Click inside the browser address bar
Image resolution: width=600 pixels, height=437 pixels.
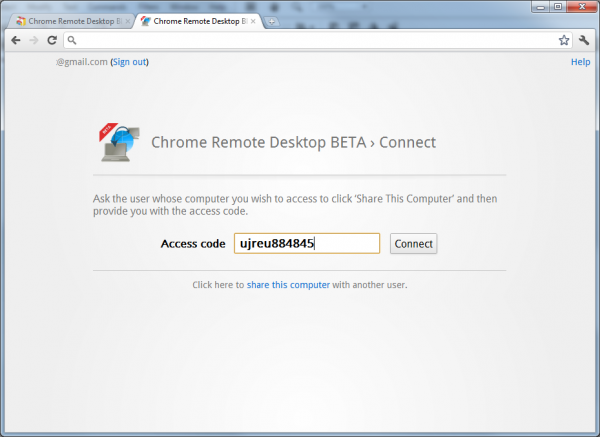click(318, 40)
